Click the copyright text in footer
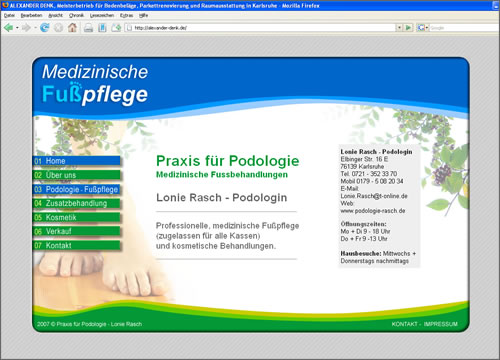Viewport: 500px width, 360px height. coord(89,324)
